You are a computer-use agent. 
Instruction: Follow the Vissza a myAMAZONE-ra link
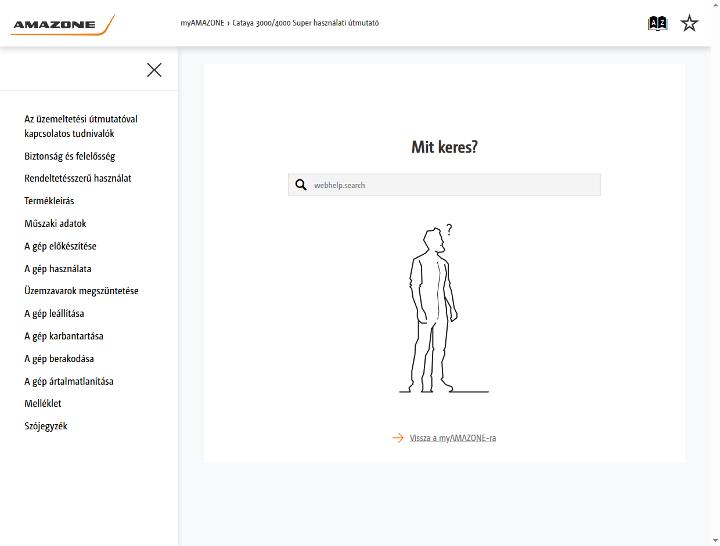452,438
